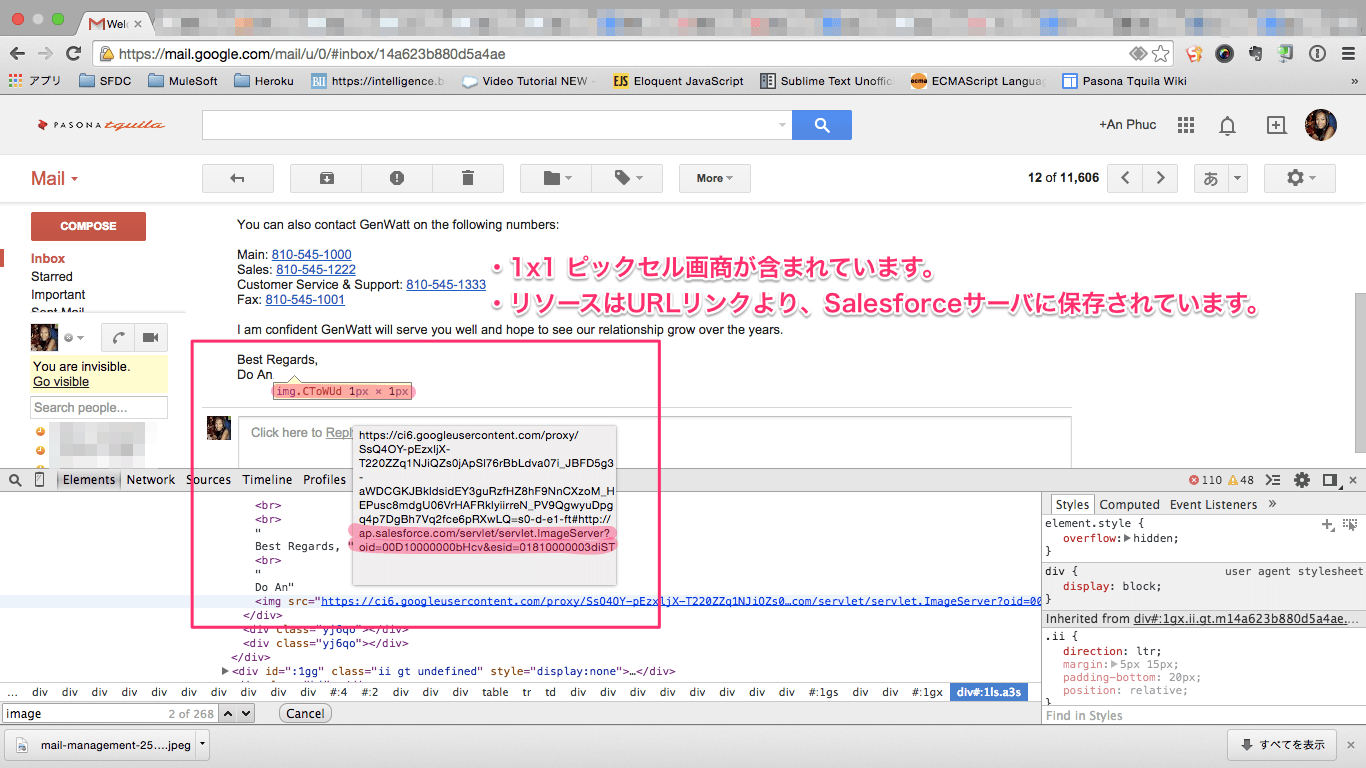The height and width of the screenshot is (768, 1366).
Task: Open search options arrow in search box
Action: point(782,125)
